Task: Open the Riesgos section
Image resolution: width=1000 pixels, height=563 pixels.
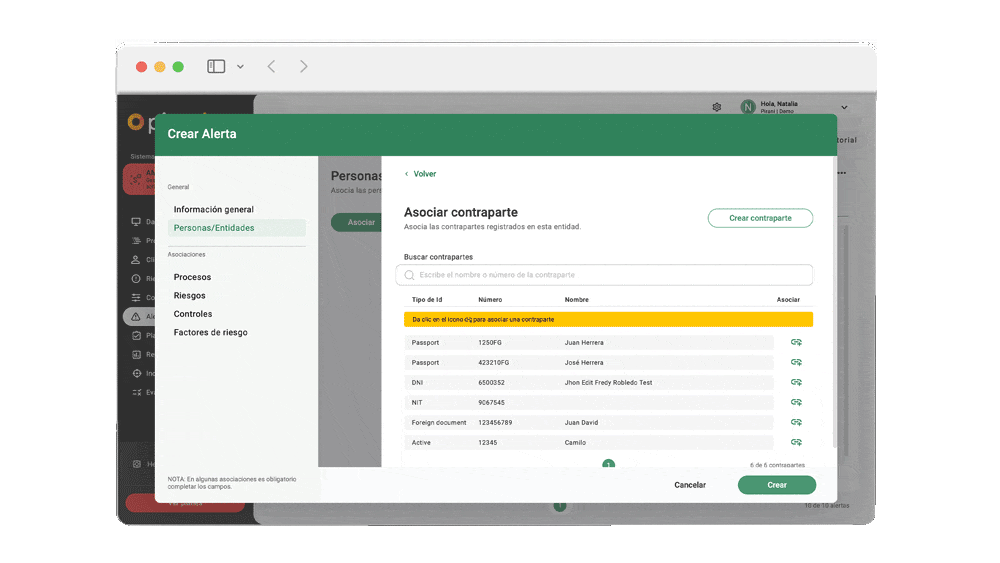Action: click(189, 296)
